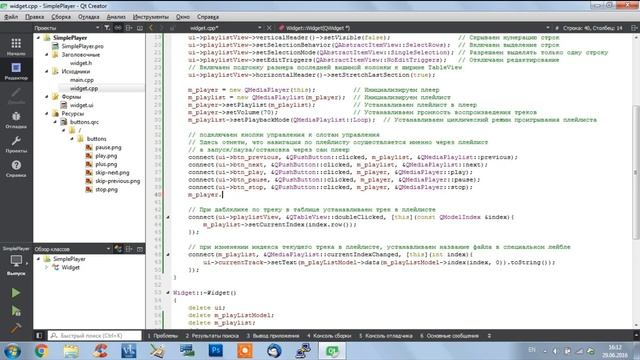640x360 pixels.
Task: Split the Projects panel
Action: [129, 28]
